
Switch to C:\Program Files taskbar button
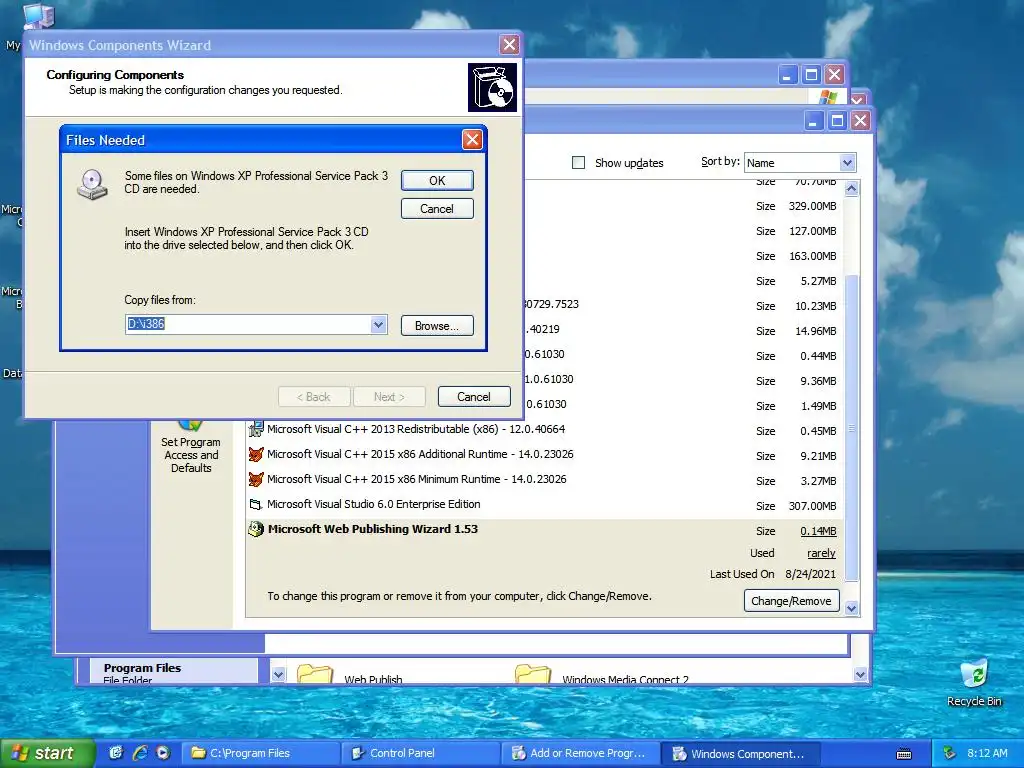coord(260,754)
